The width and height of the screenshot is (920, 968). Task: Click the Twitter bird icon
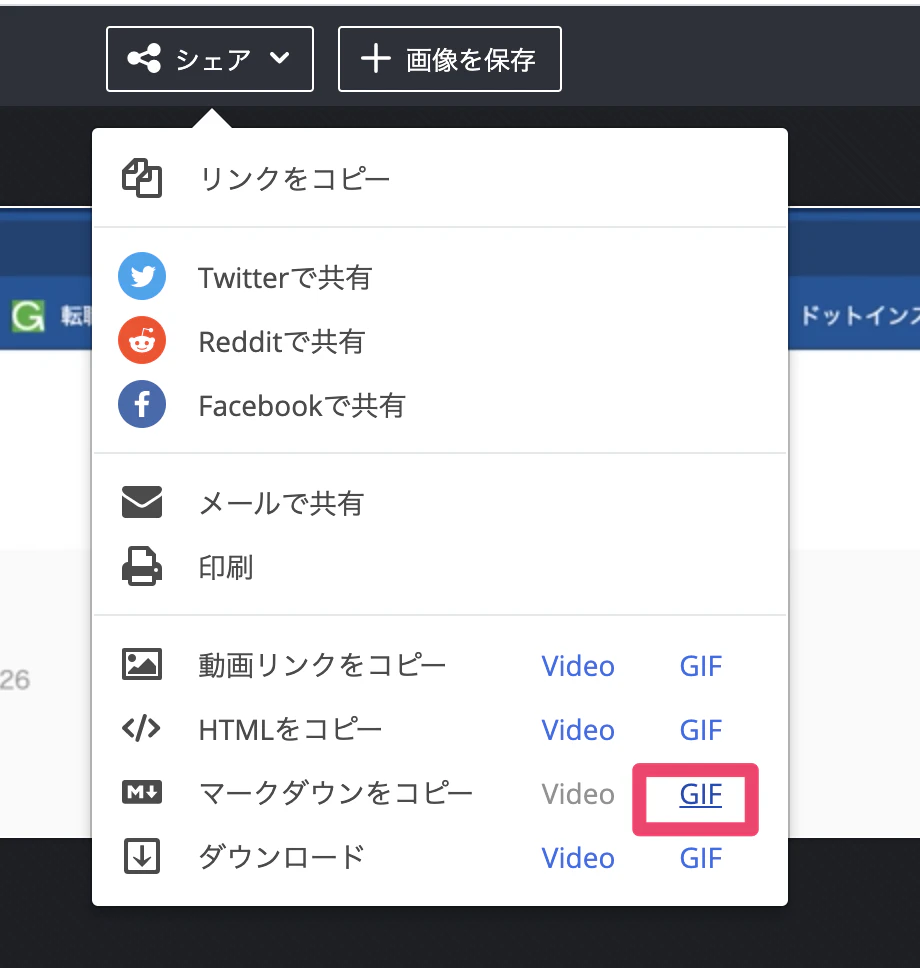click(x=142, y=276)
